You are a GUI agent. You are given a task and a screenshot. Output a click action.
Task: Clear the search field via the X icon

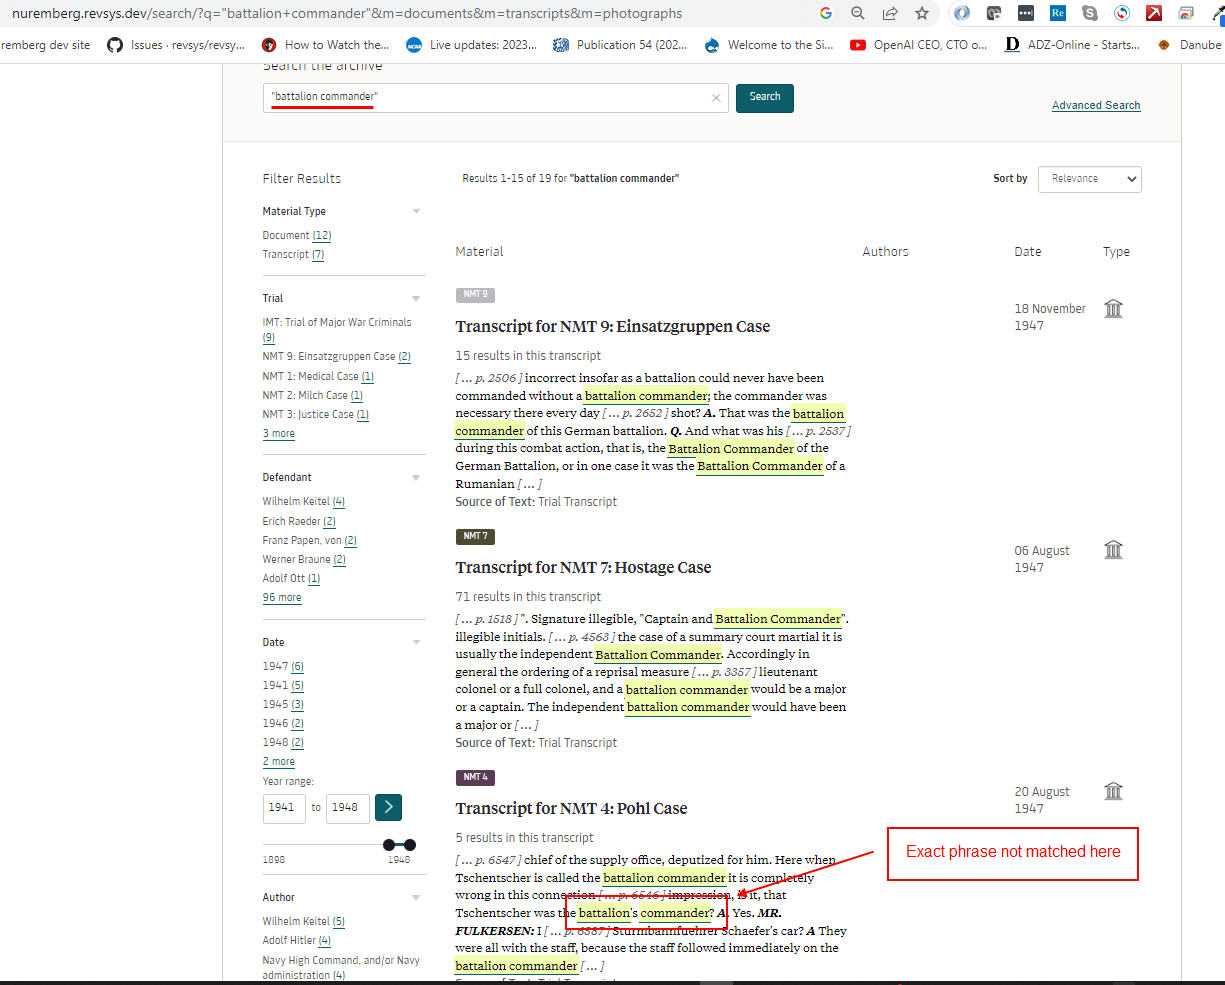[715, 97]
